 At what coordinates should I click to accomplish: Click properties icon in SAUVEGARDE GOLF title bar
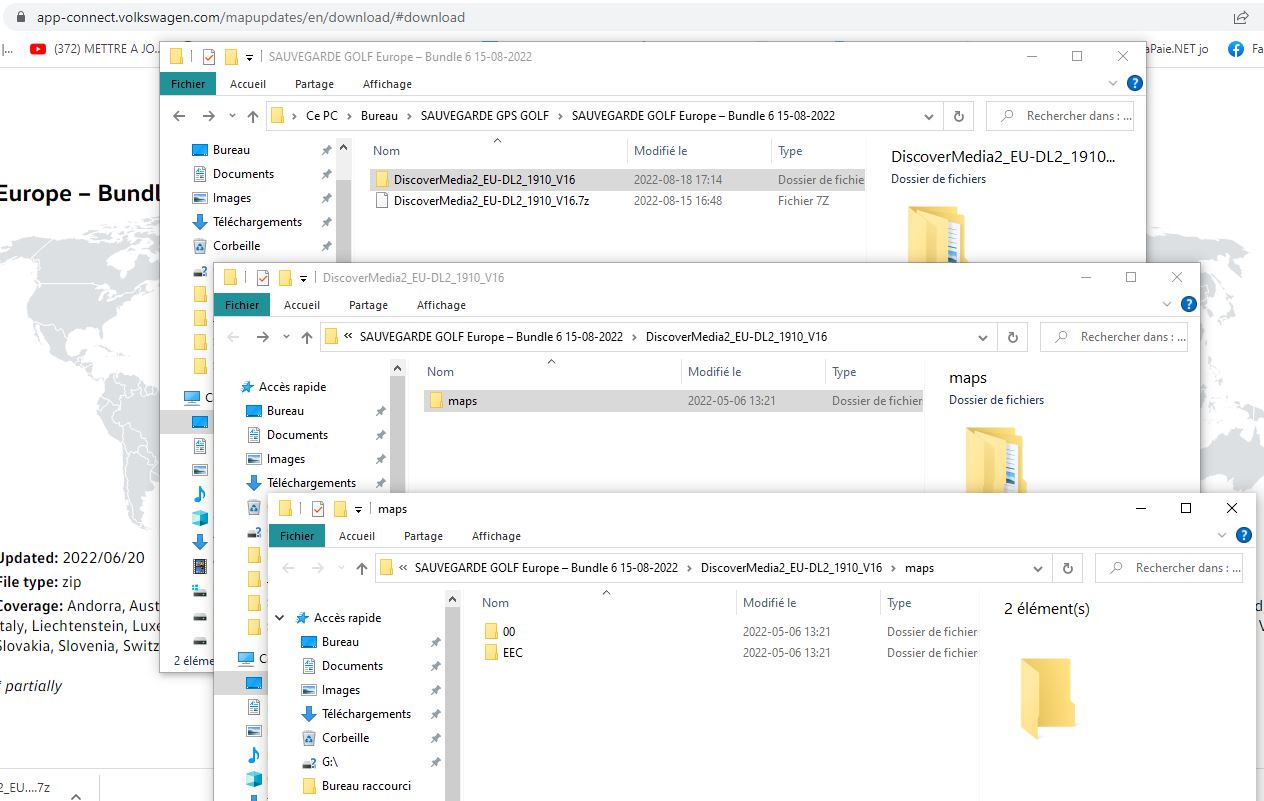click(209, 57)
